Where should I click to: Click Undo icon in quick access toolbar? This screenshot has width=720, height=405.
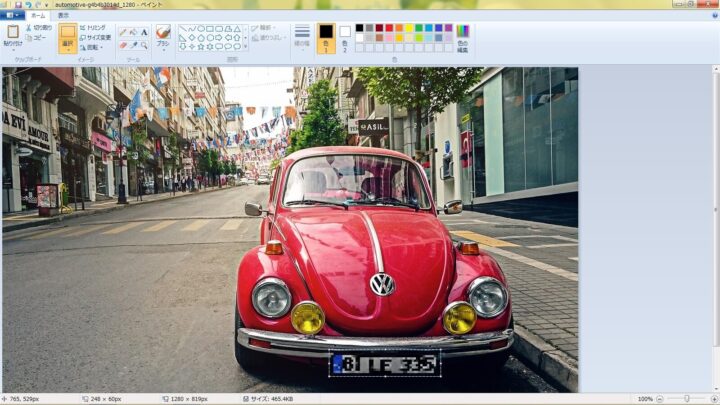[28, 5]
